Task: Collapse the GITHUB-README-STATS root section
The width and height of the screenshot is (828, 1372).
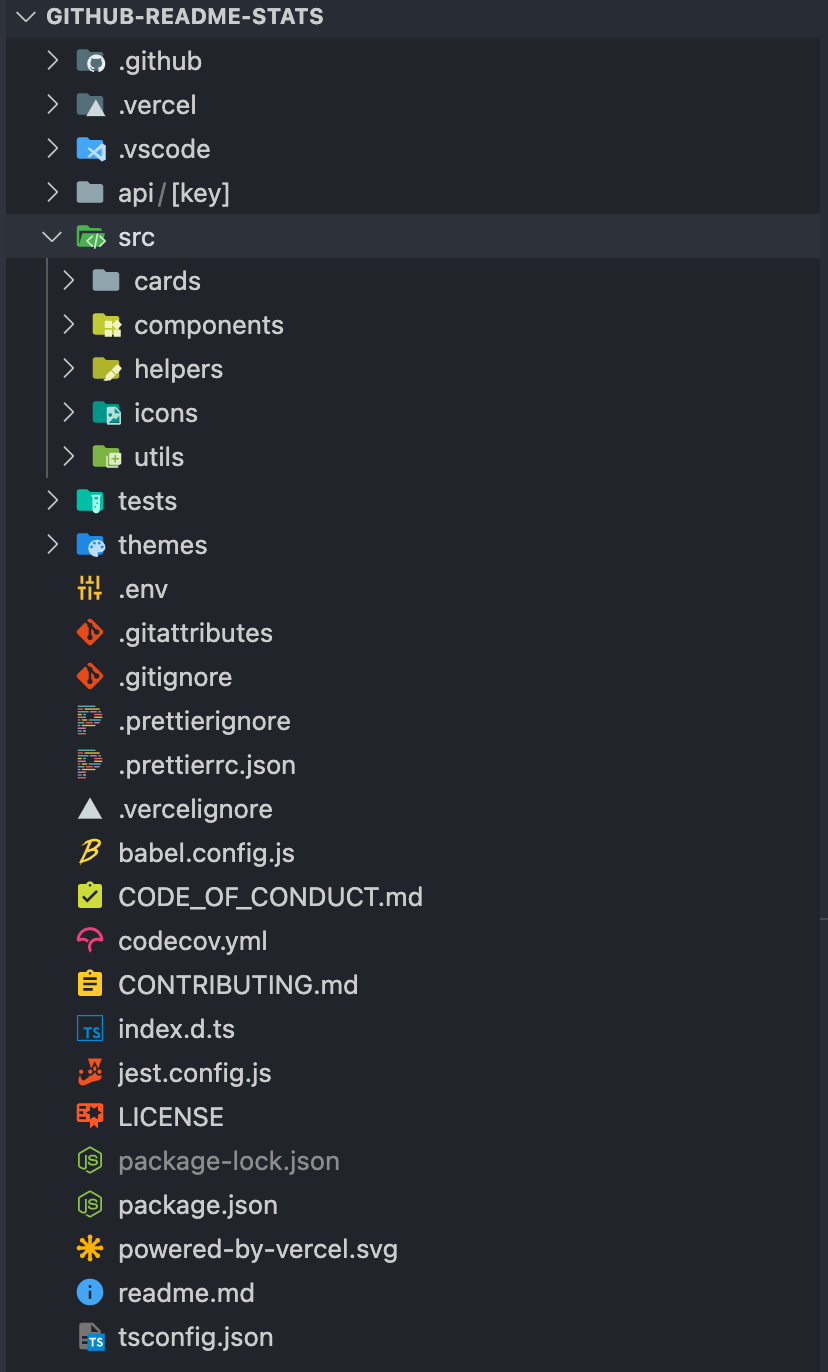Action: point(26,17)
